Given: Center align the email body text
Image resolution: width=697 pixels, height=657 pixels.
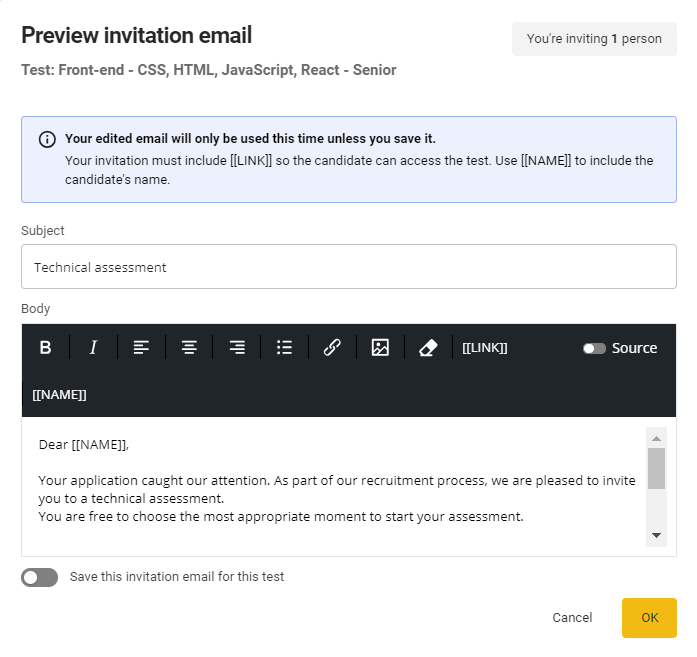Looking at the screenshot, I should pyautogui.click(x=189, y=348).
